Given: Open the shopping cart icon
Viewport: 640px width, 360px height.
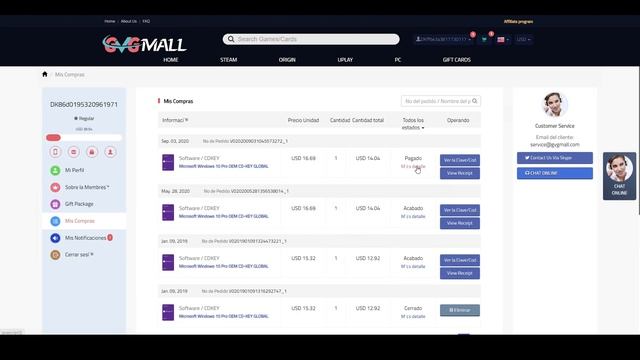Looking at the screenshot, I should pyautogui.click(x=484, y=40).
